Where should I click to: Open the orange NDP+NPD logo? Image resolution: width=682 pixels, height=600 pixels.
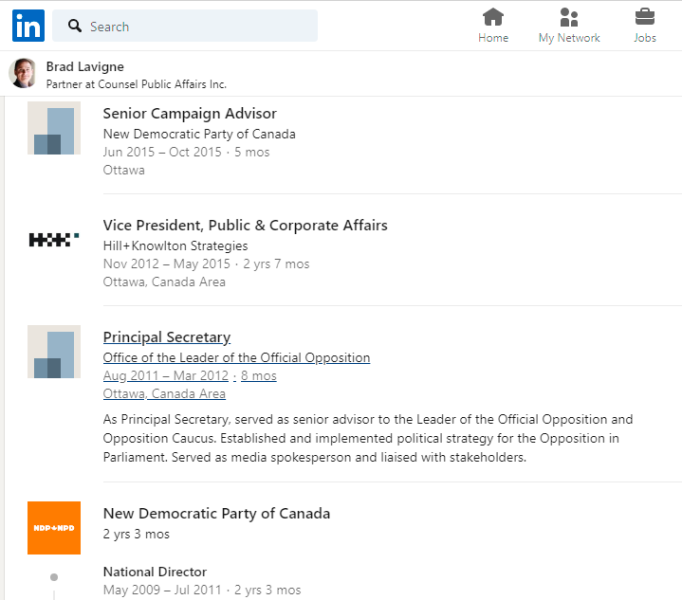point(54,528)
